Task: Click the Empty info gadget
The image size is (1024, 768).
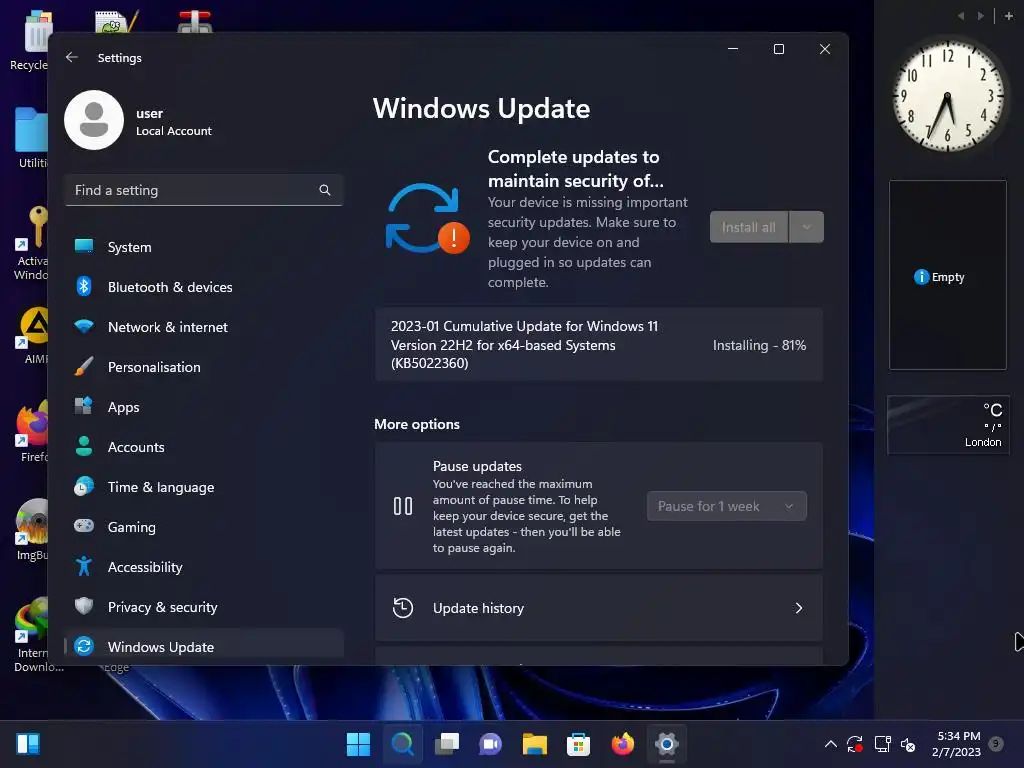Action: coord(948,275)
